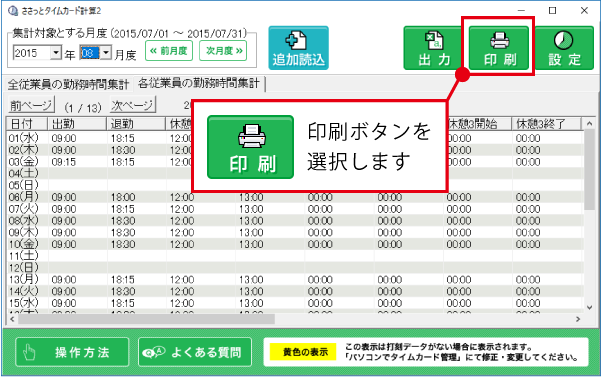Open the 操作方法 help button
The image size is (601, 377).
coord(72,352)
